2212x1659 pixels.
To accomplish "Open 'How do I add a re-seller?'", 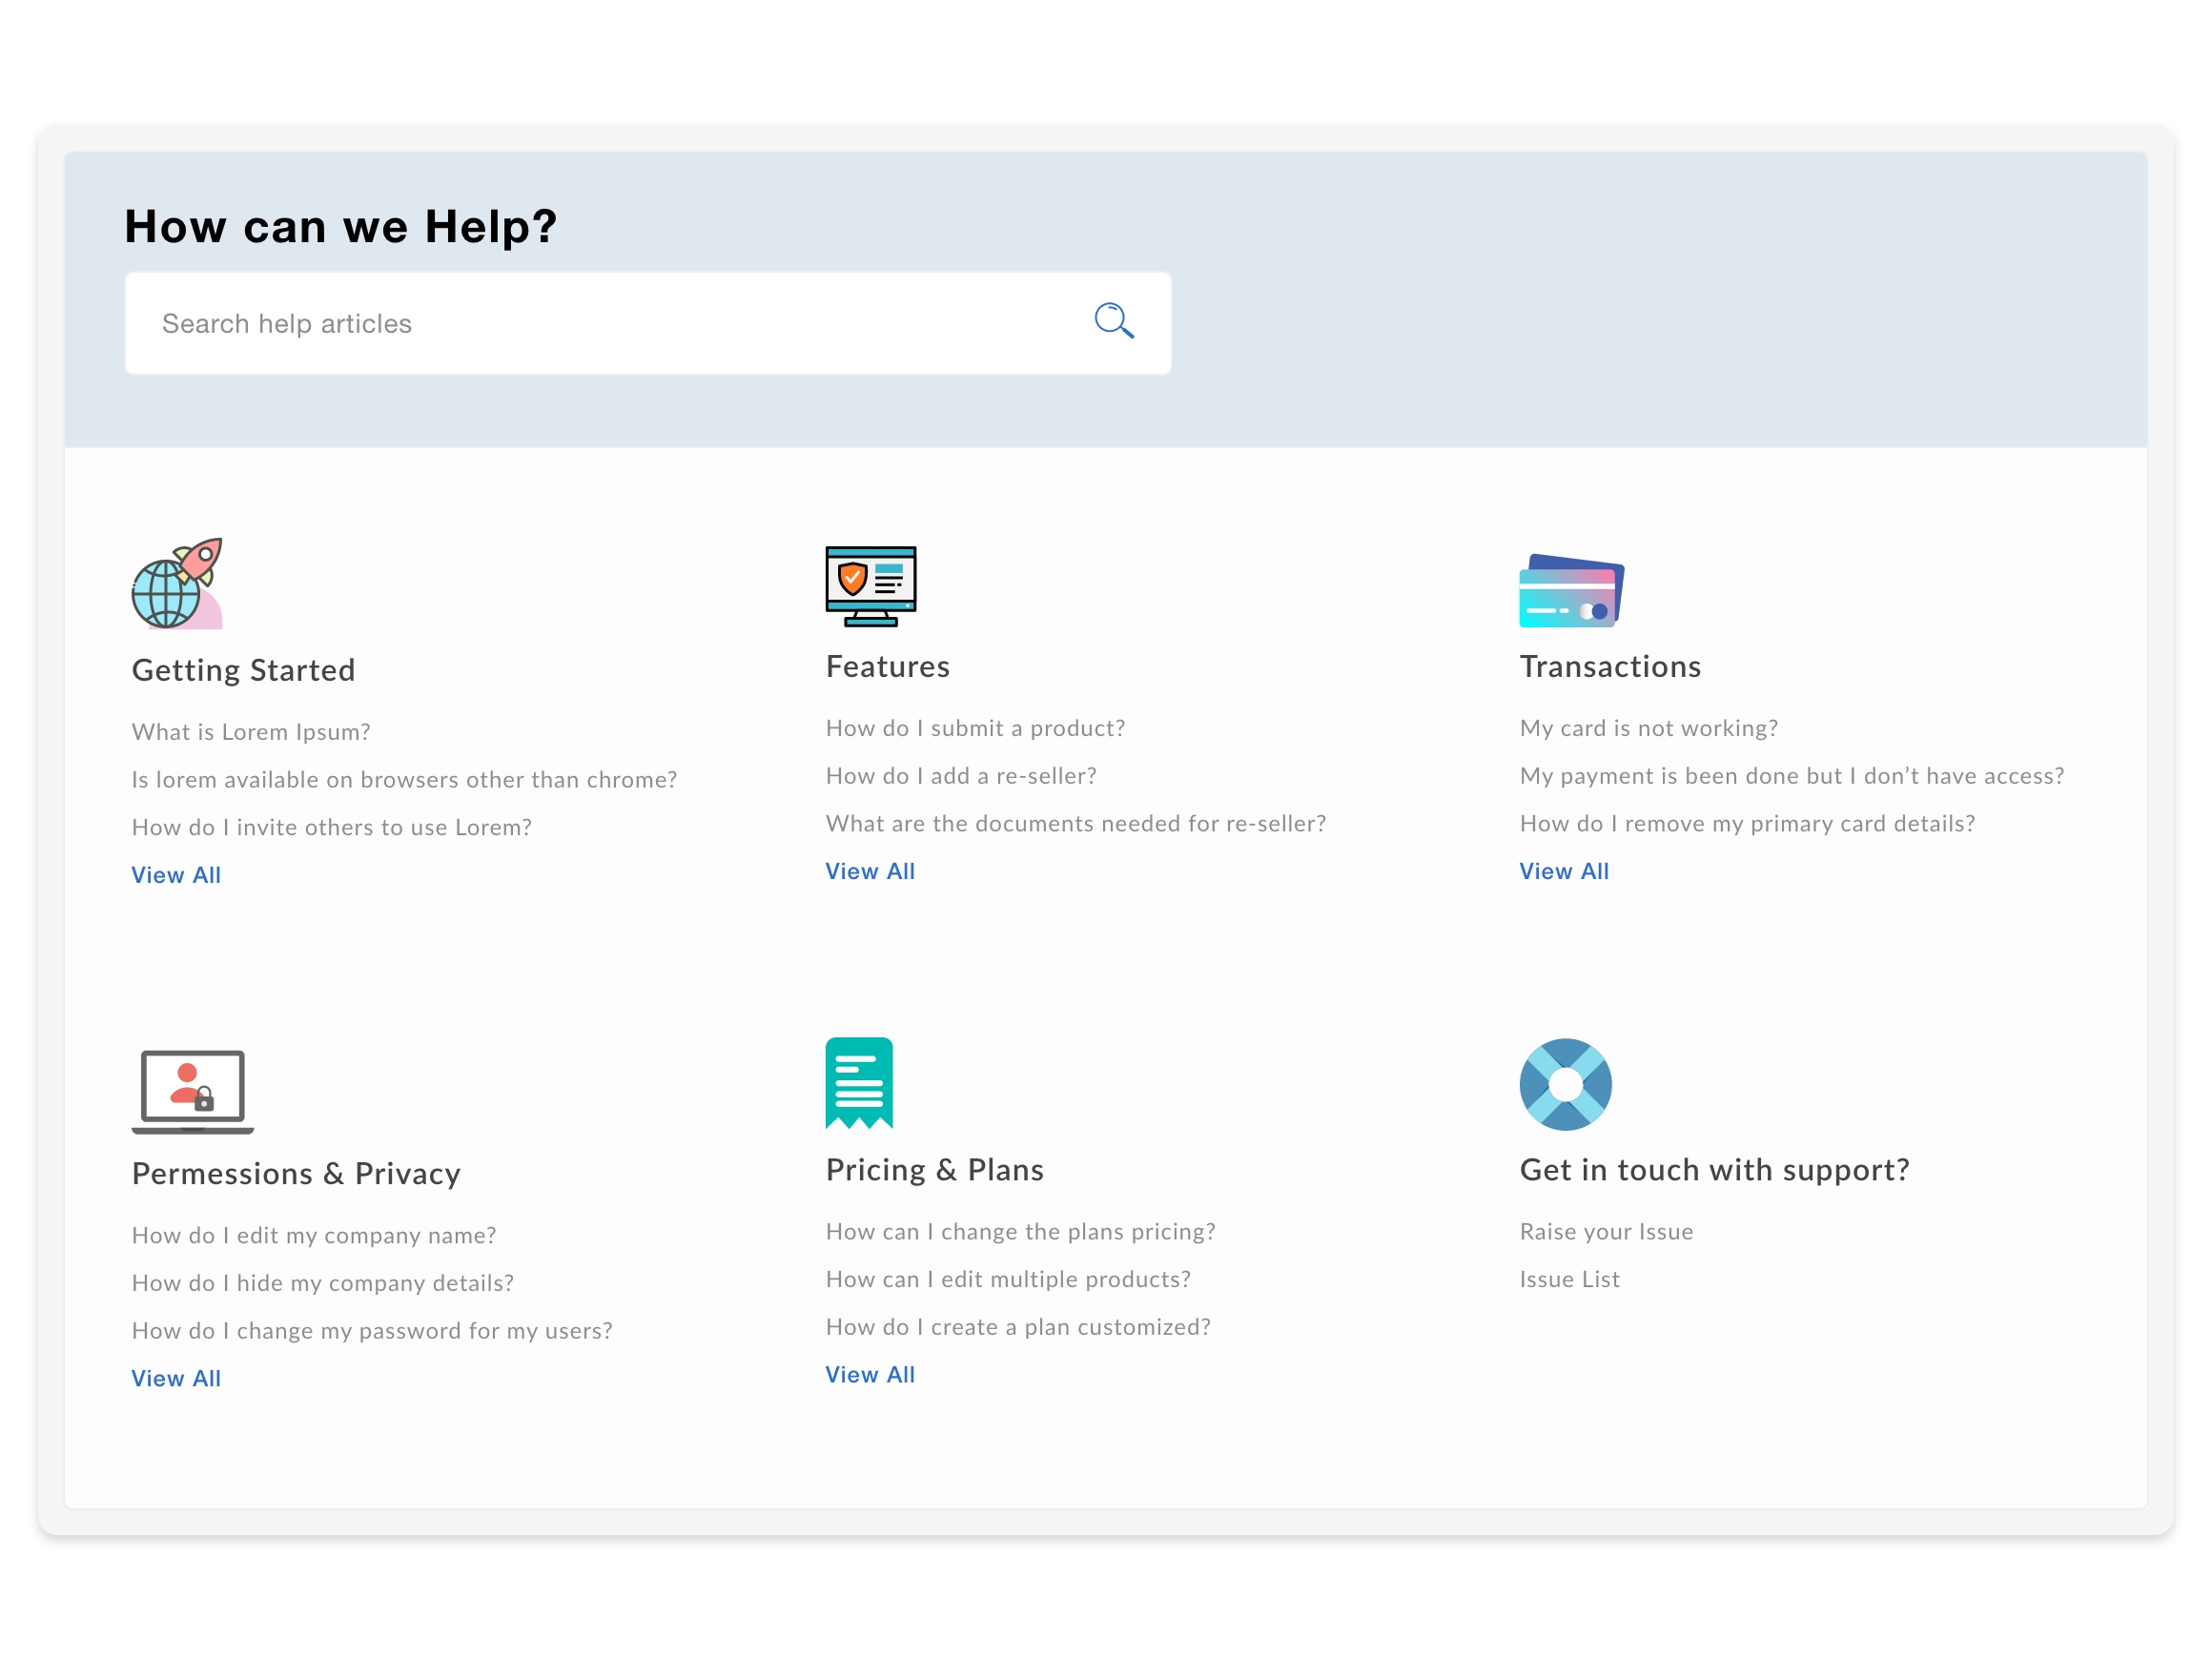I will [961, 776].
